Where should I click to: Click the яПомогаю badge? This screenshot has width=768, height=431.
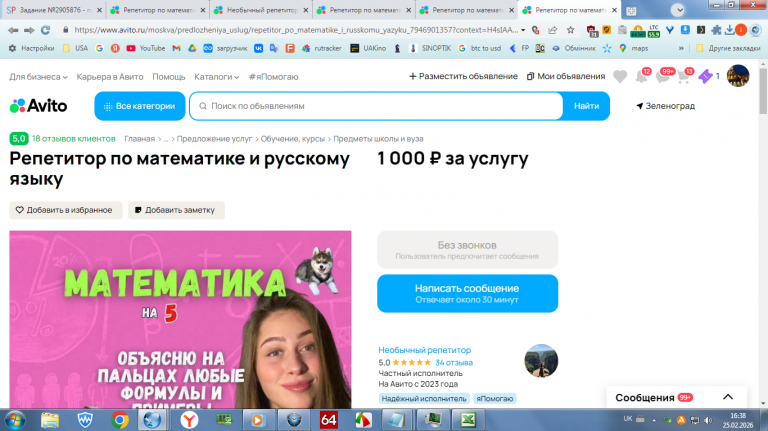495,399
